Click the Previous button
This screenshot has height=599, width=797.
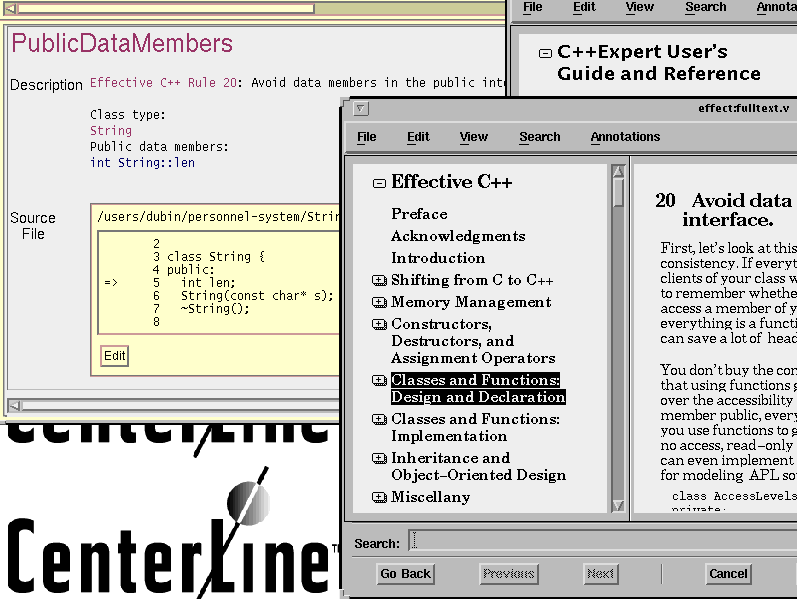point(509,574)
